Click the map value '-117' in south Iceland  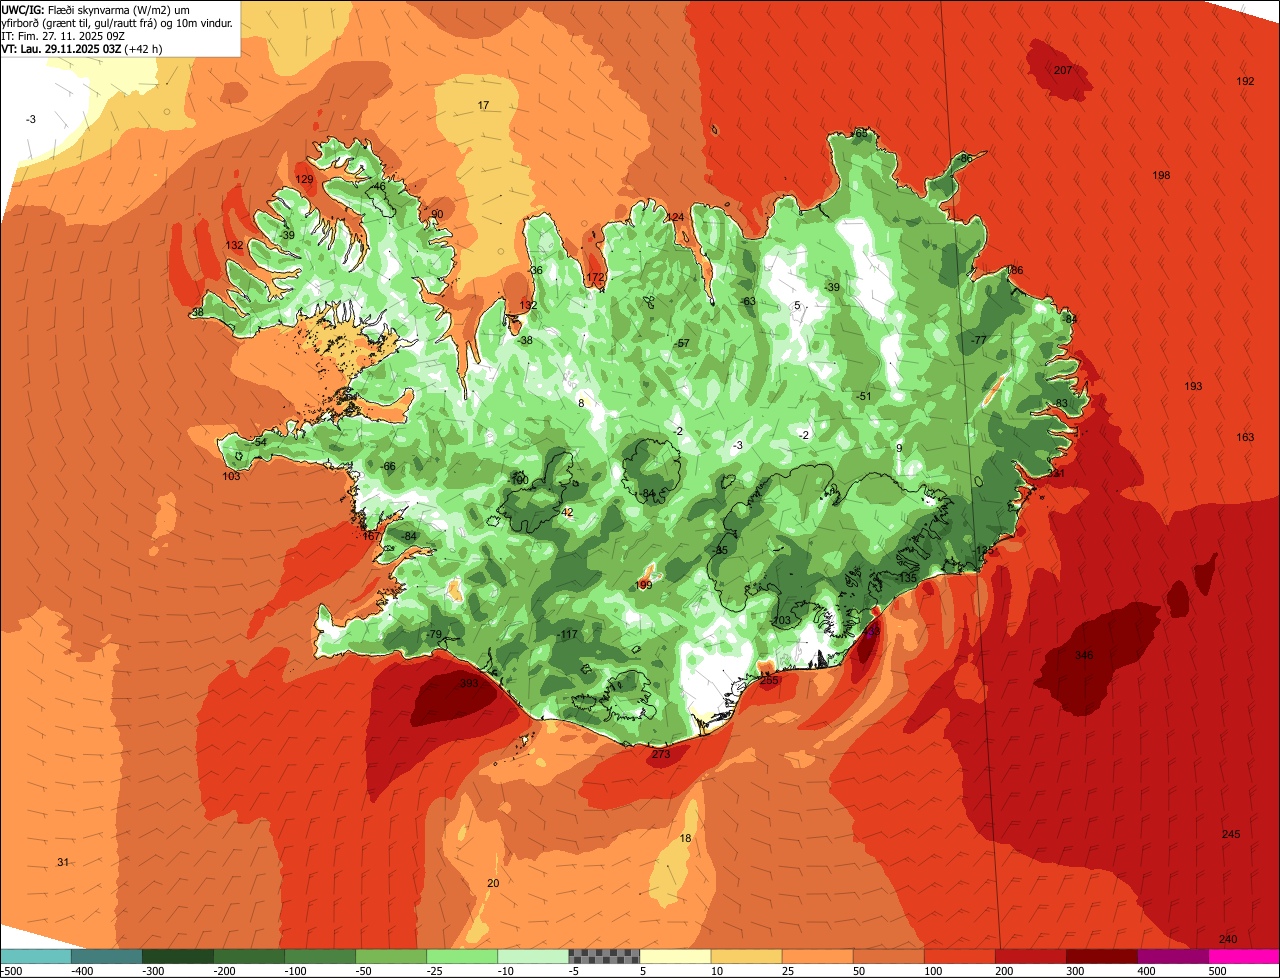pos(567,635)
